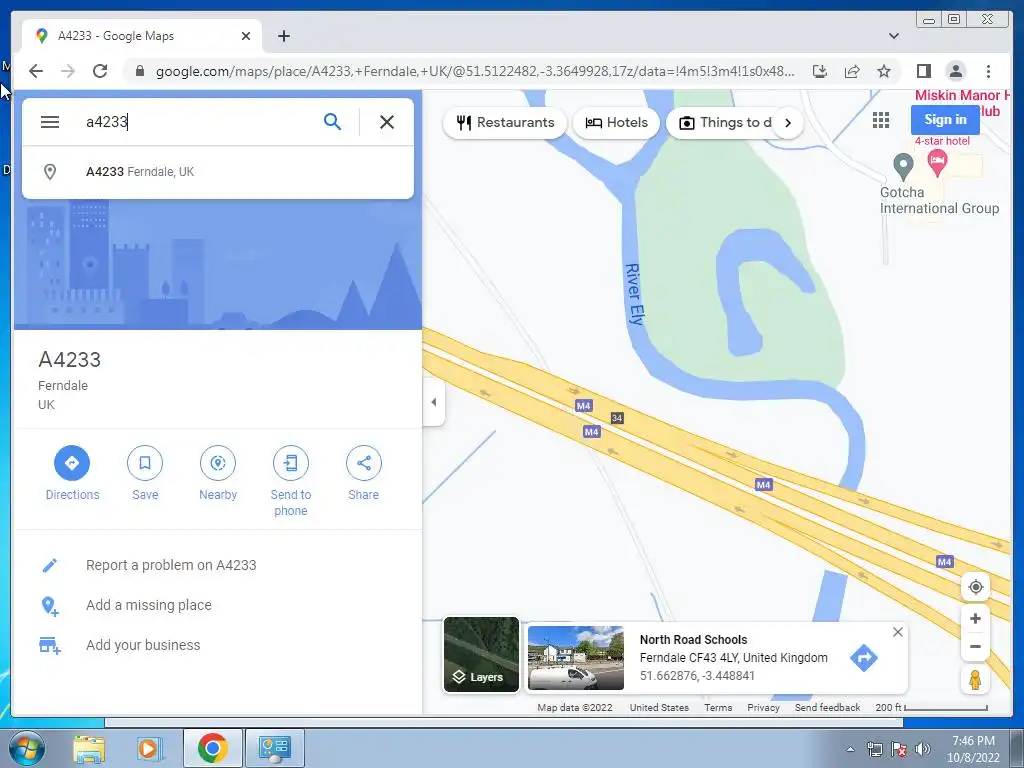This screenshot has height=768, width=1024.
Task: Open the Windows Start menu
Action: pos(25,748)
